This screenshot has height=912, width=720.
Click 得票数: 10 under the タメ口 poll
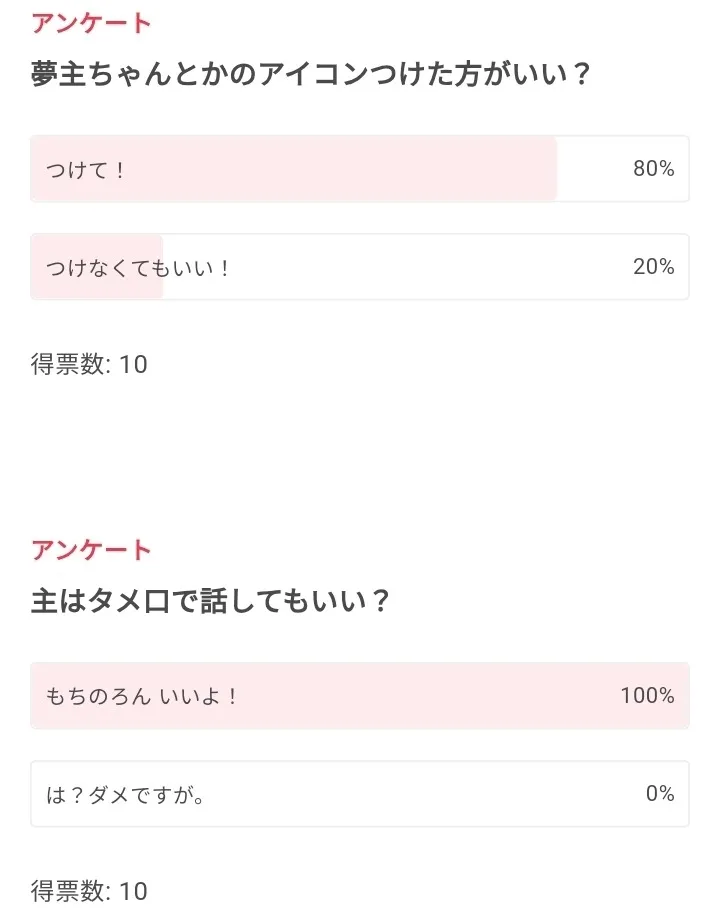[89, 890]
